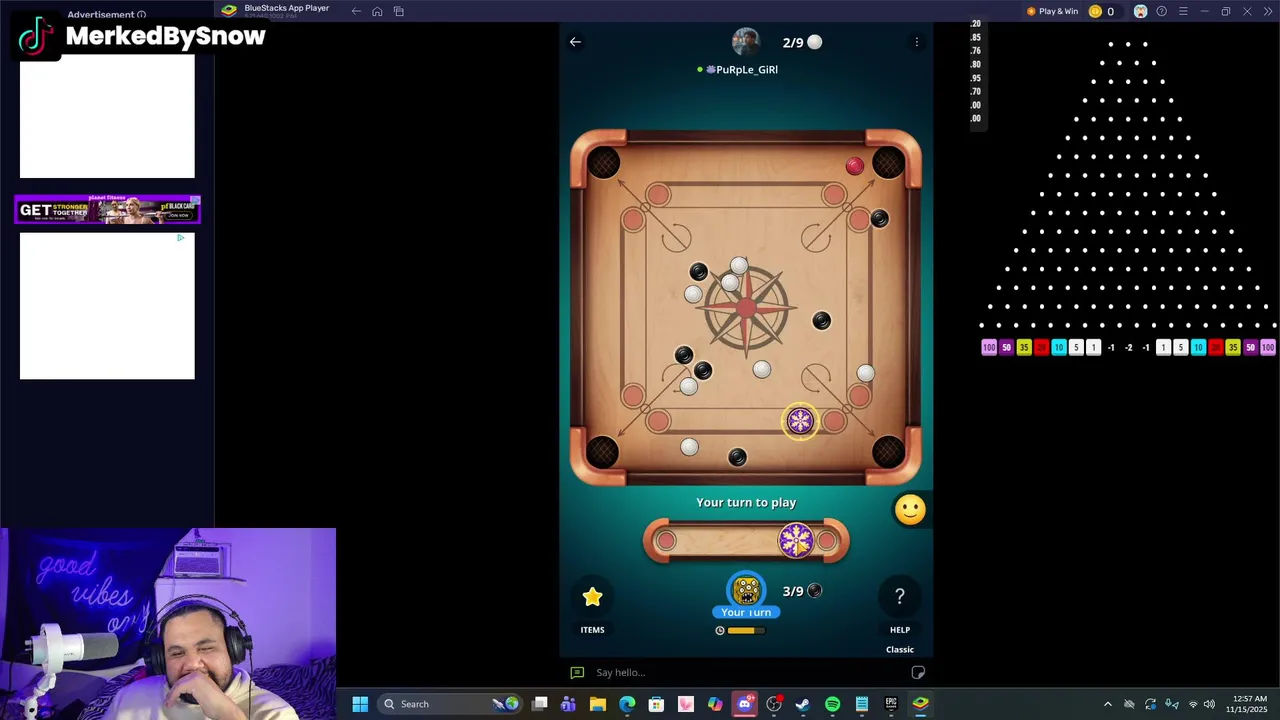This screenshot has width=1280, height=720.
Task: Open the ITEMS star icon
Action: coord(592,597)
